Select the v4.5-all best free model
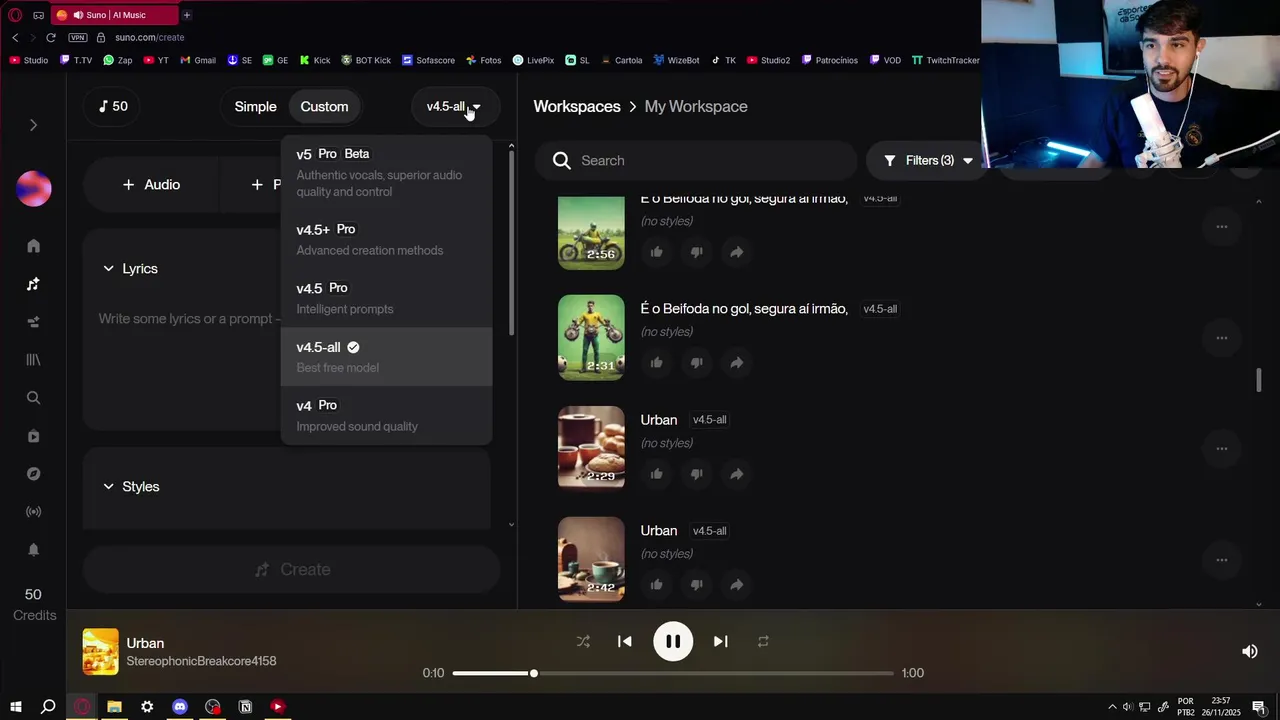The image size is (1280, 720). 386,357
